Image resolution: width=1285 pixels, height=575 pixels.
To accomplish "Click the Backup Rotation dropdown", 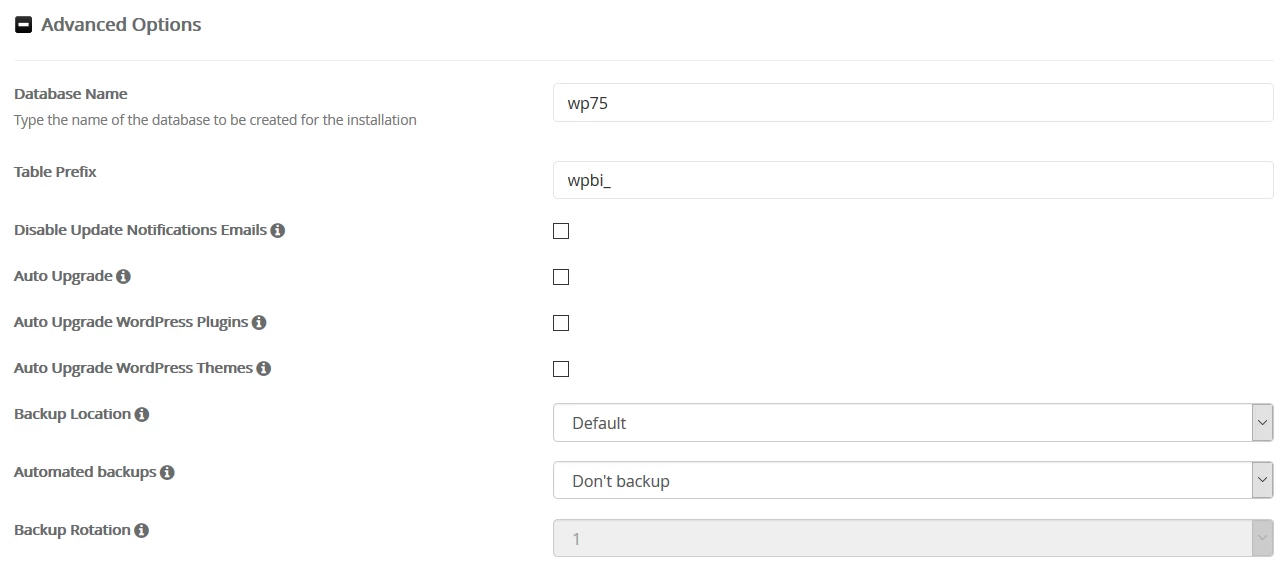I will pyautogui.click(x=912, y=539).
